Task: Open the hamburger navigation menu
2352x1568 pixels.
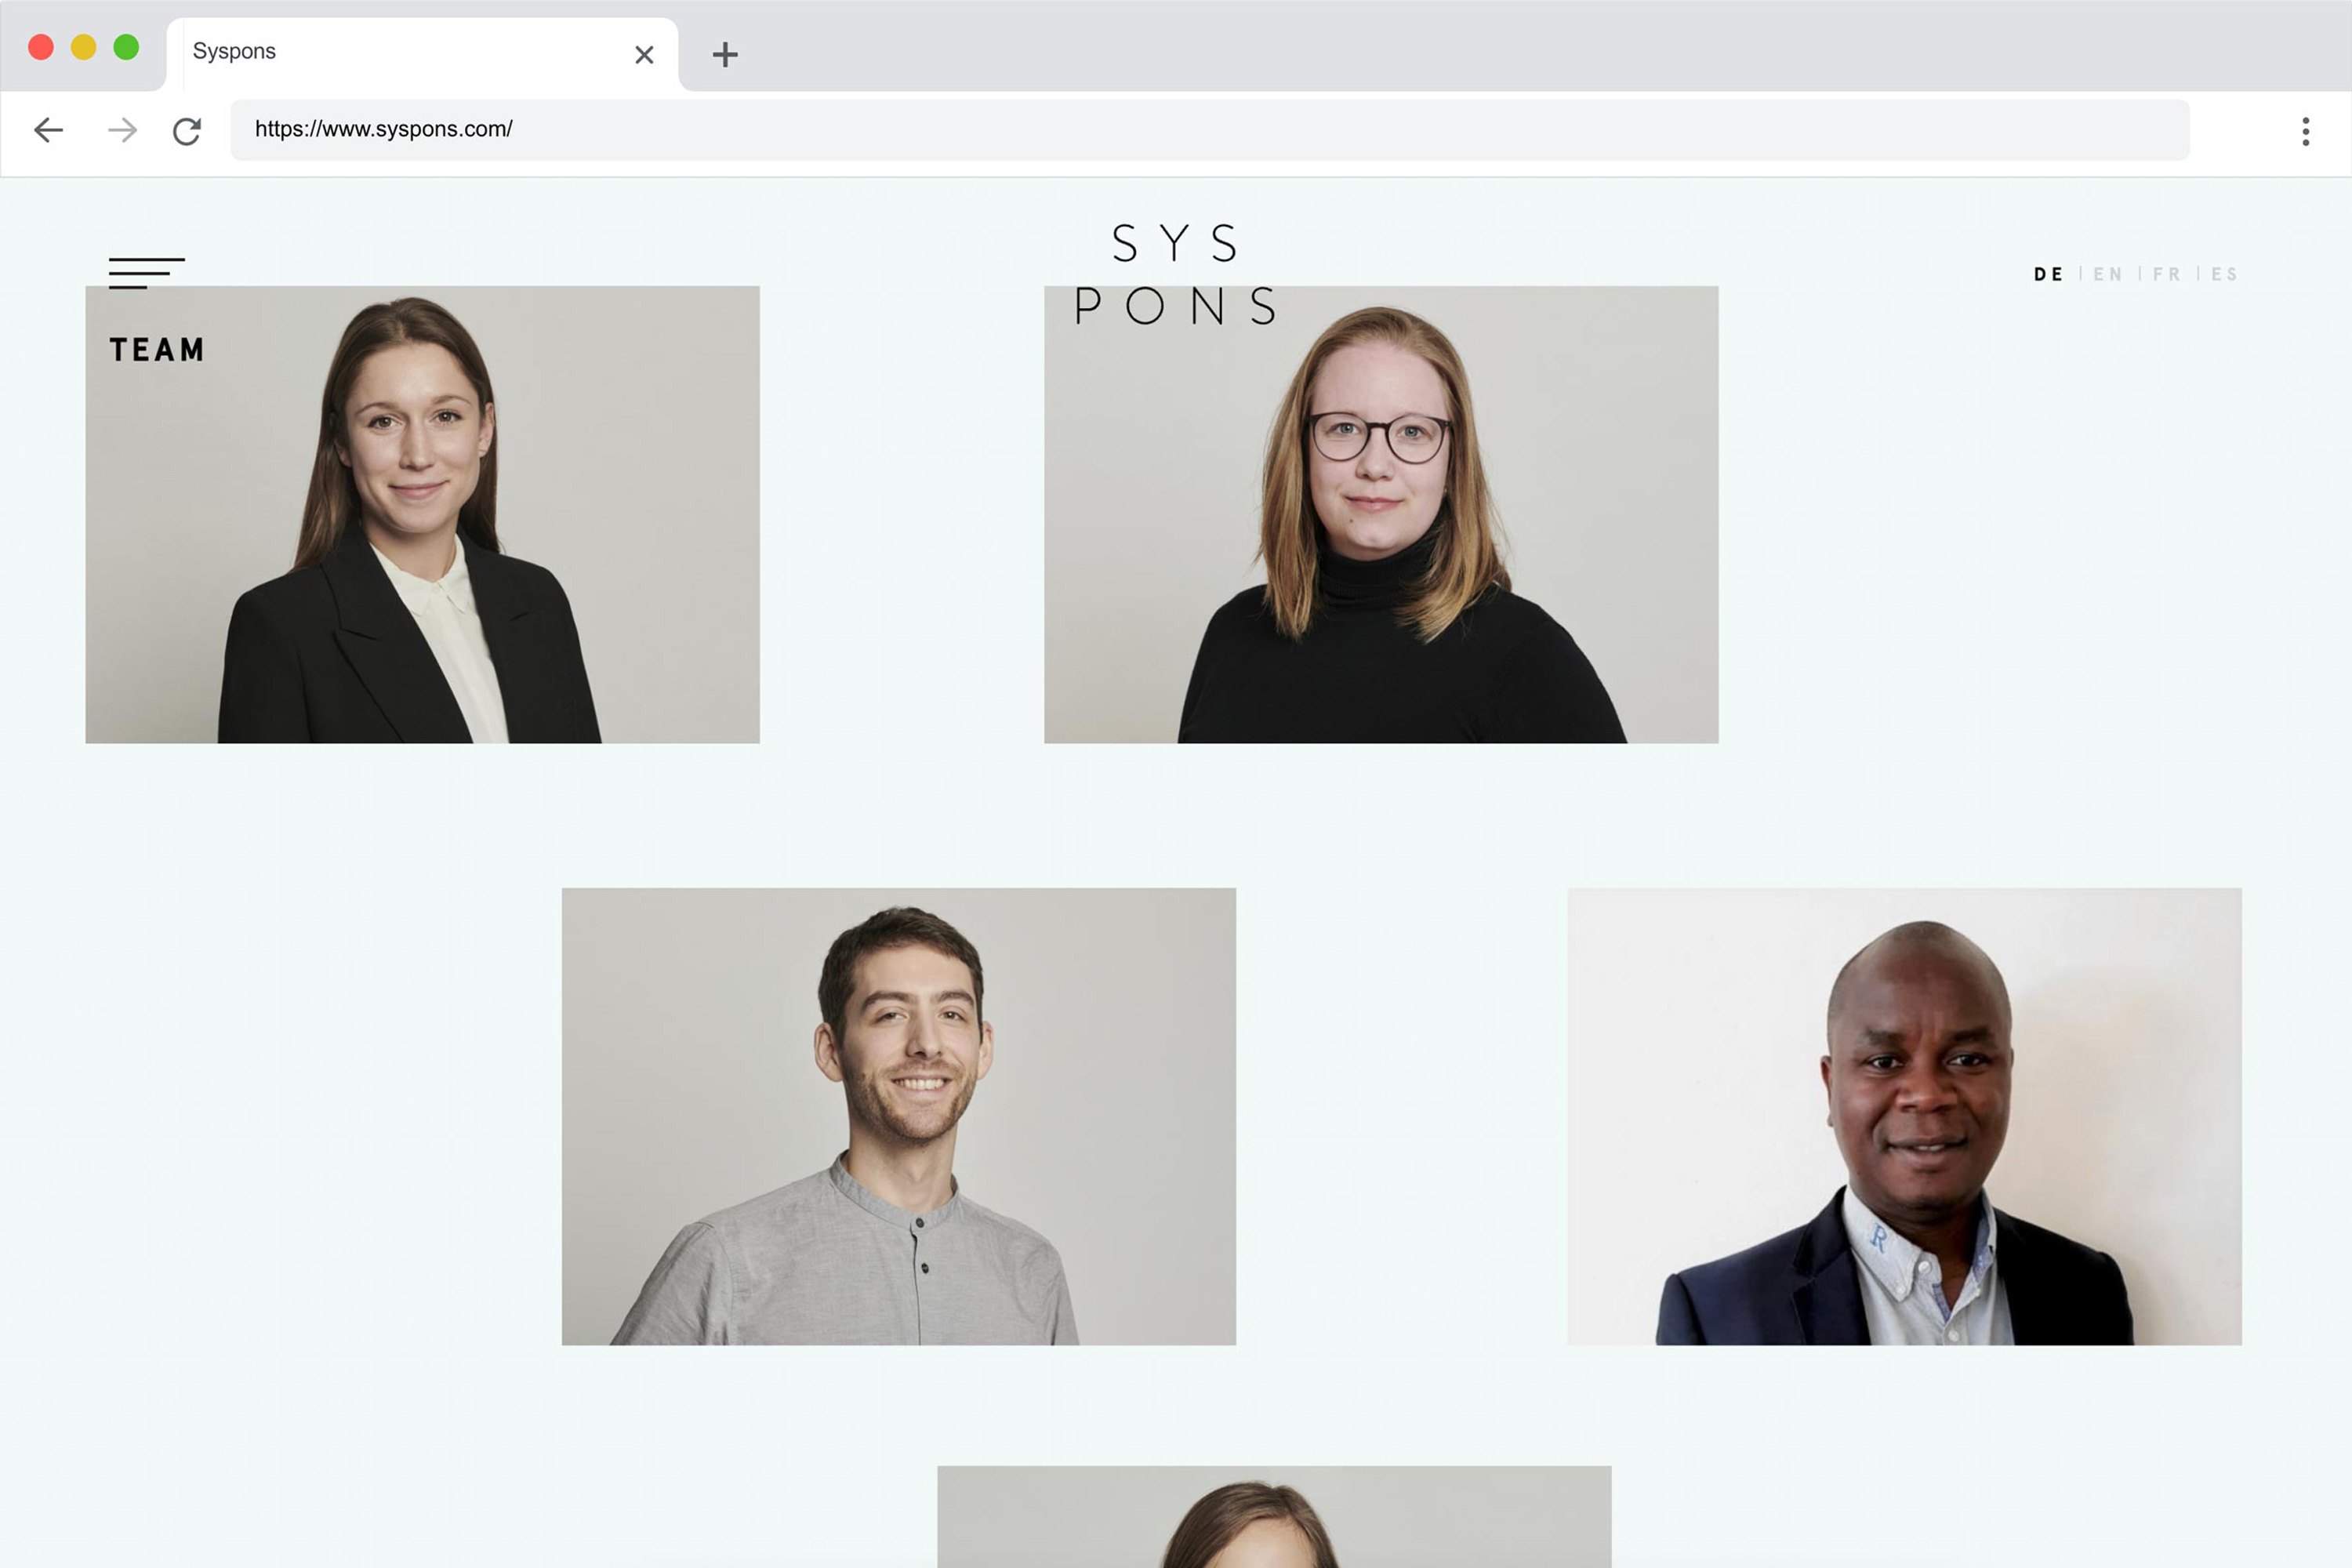Action: point(146,273)
